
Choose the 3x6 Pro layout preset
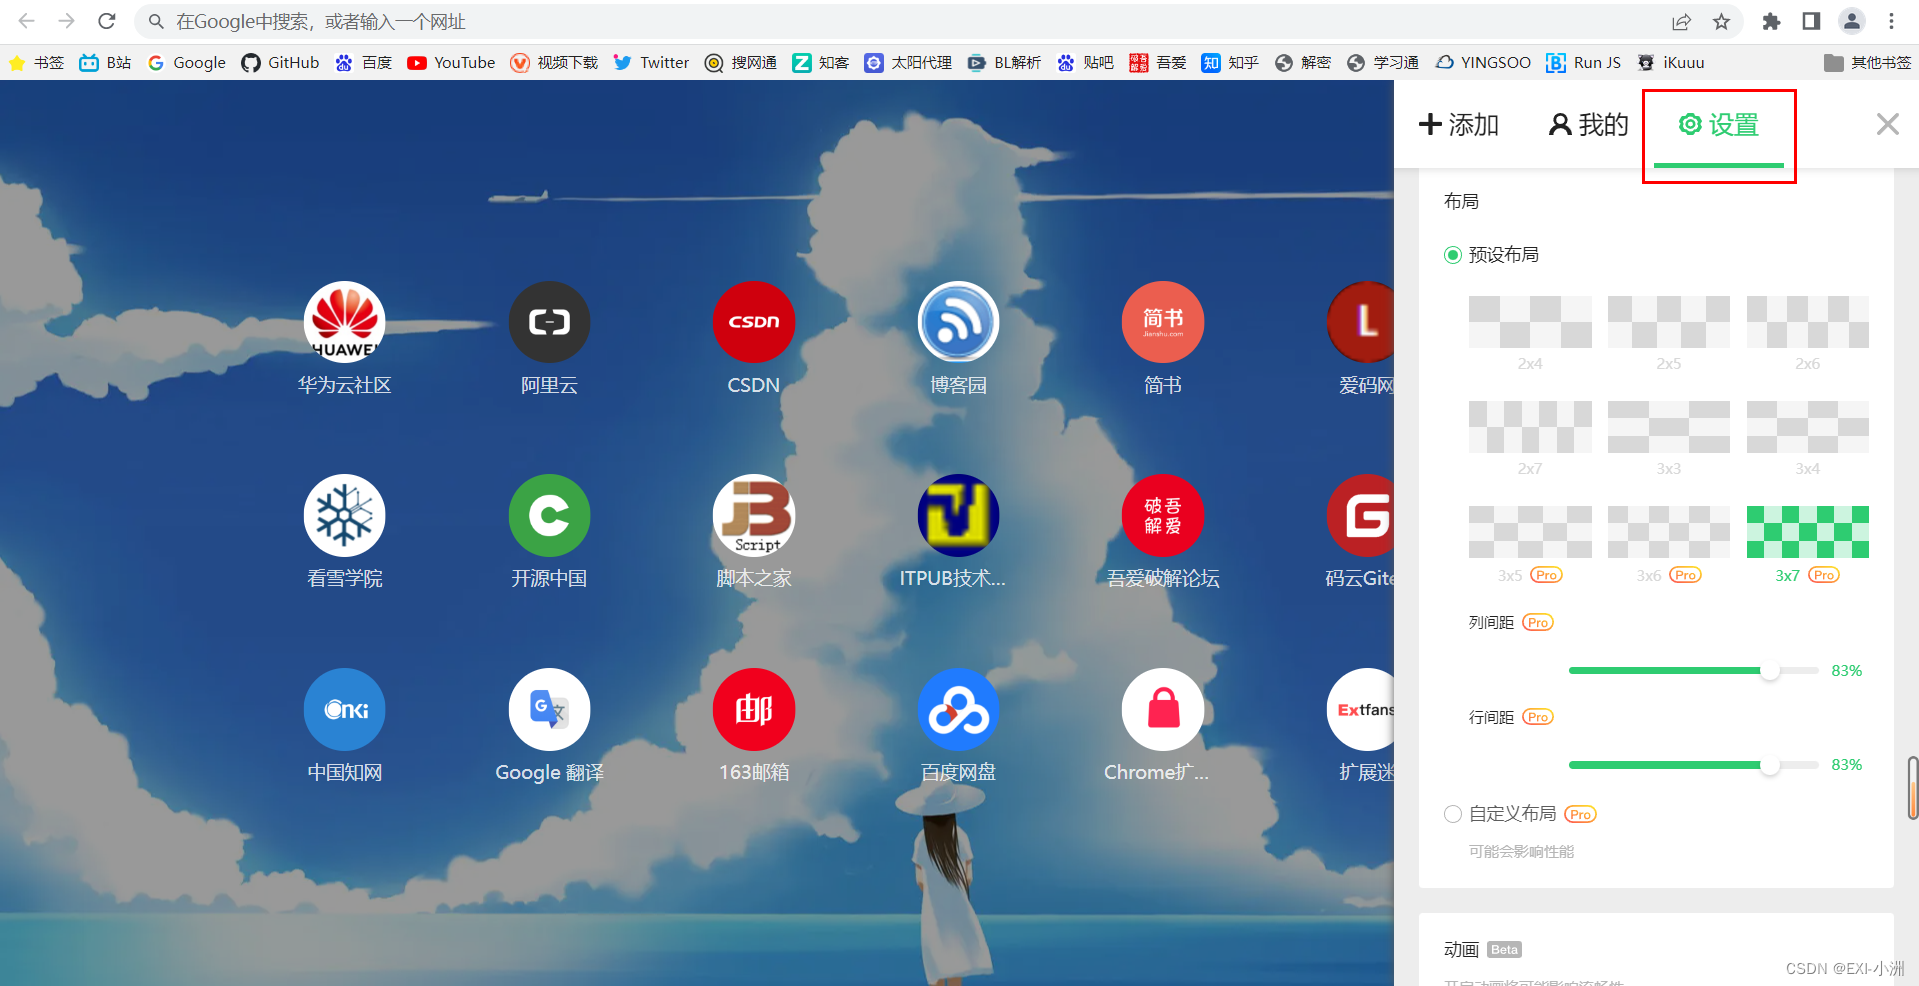point(1669,532)
